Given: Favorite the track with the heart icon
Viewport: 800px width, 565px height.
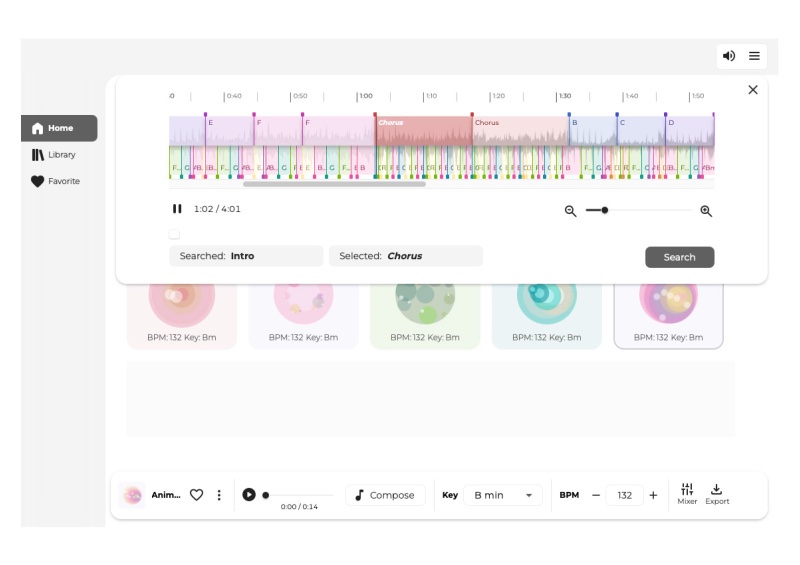Looking at the screenshot, I should 197,495.
